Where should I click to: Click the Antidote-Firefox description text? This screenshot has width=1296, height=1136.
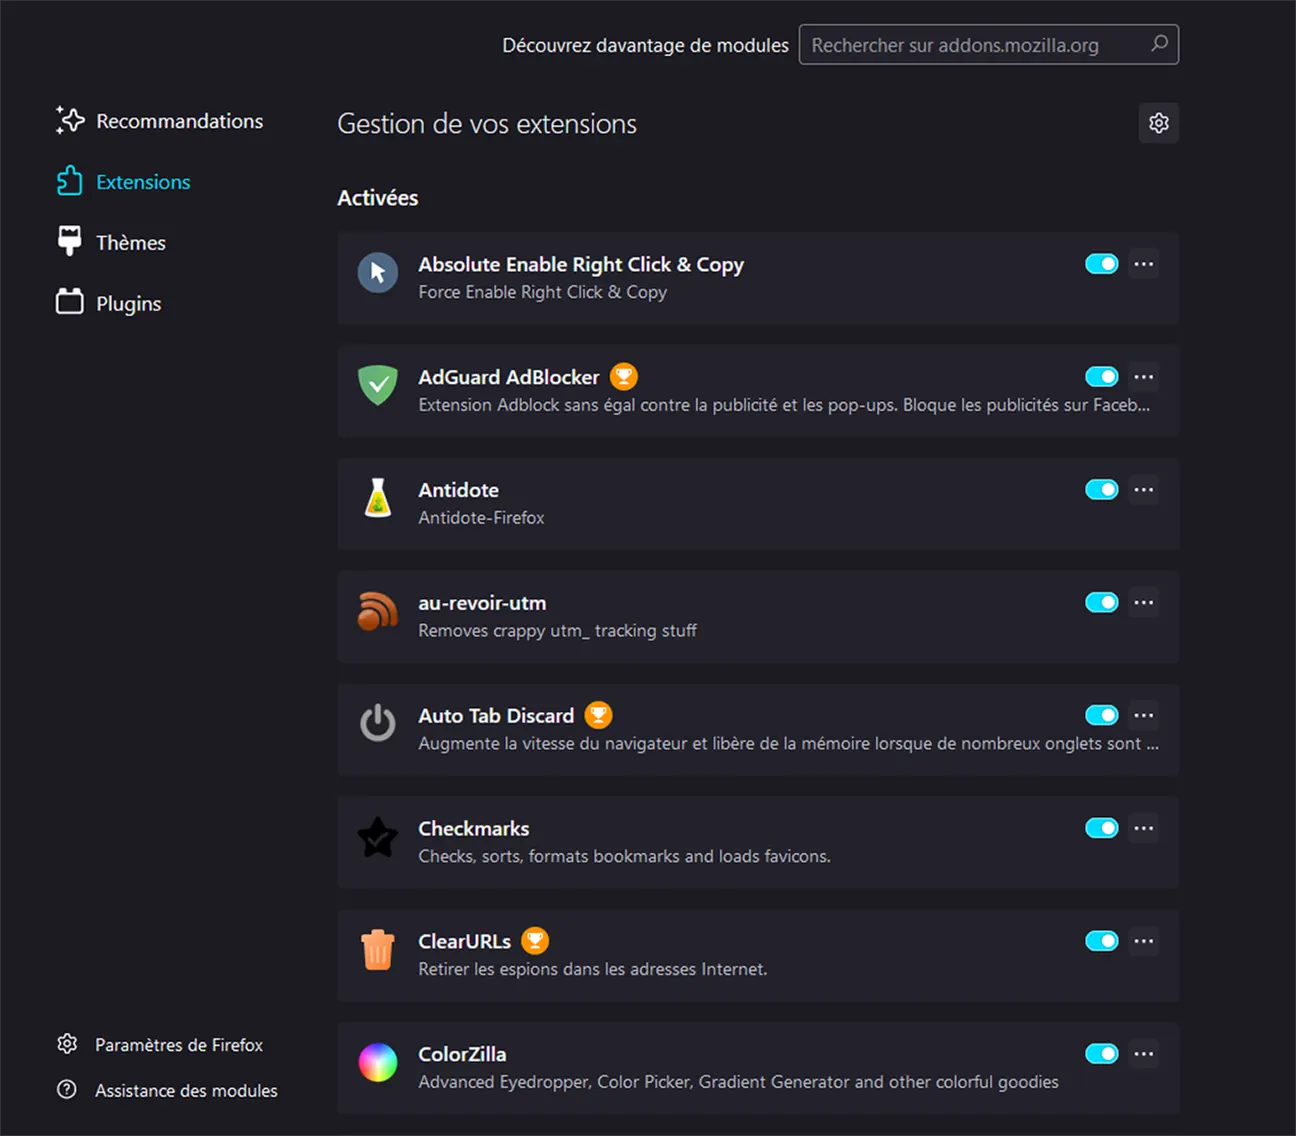(x=481, y=518)
